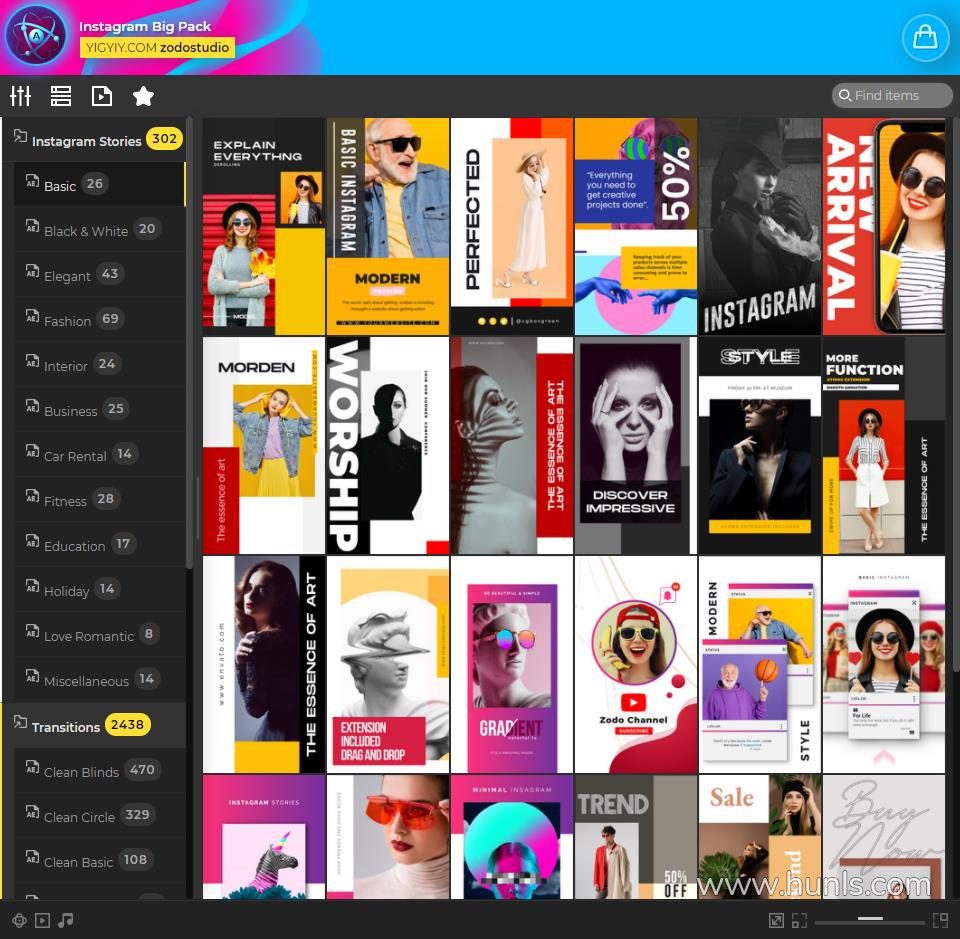960x939 pixels.
Task: Select the Fashion subcategory
Action: [68, 321]
